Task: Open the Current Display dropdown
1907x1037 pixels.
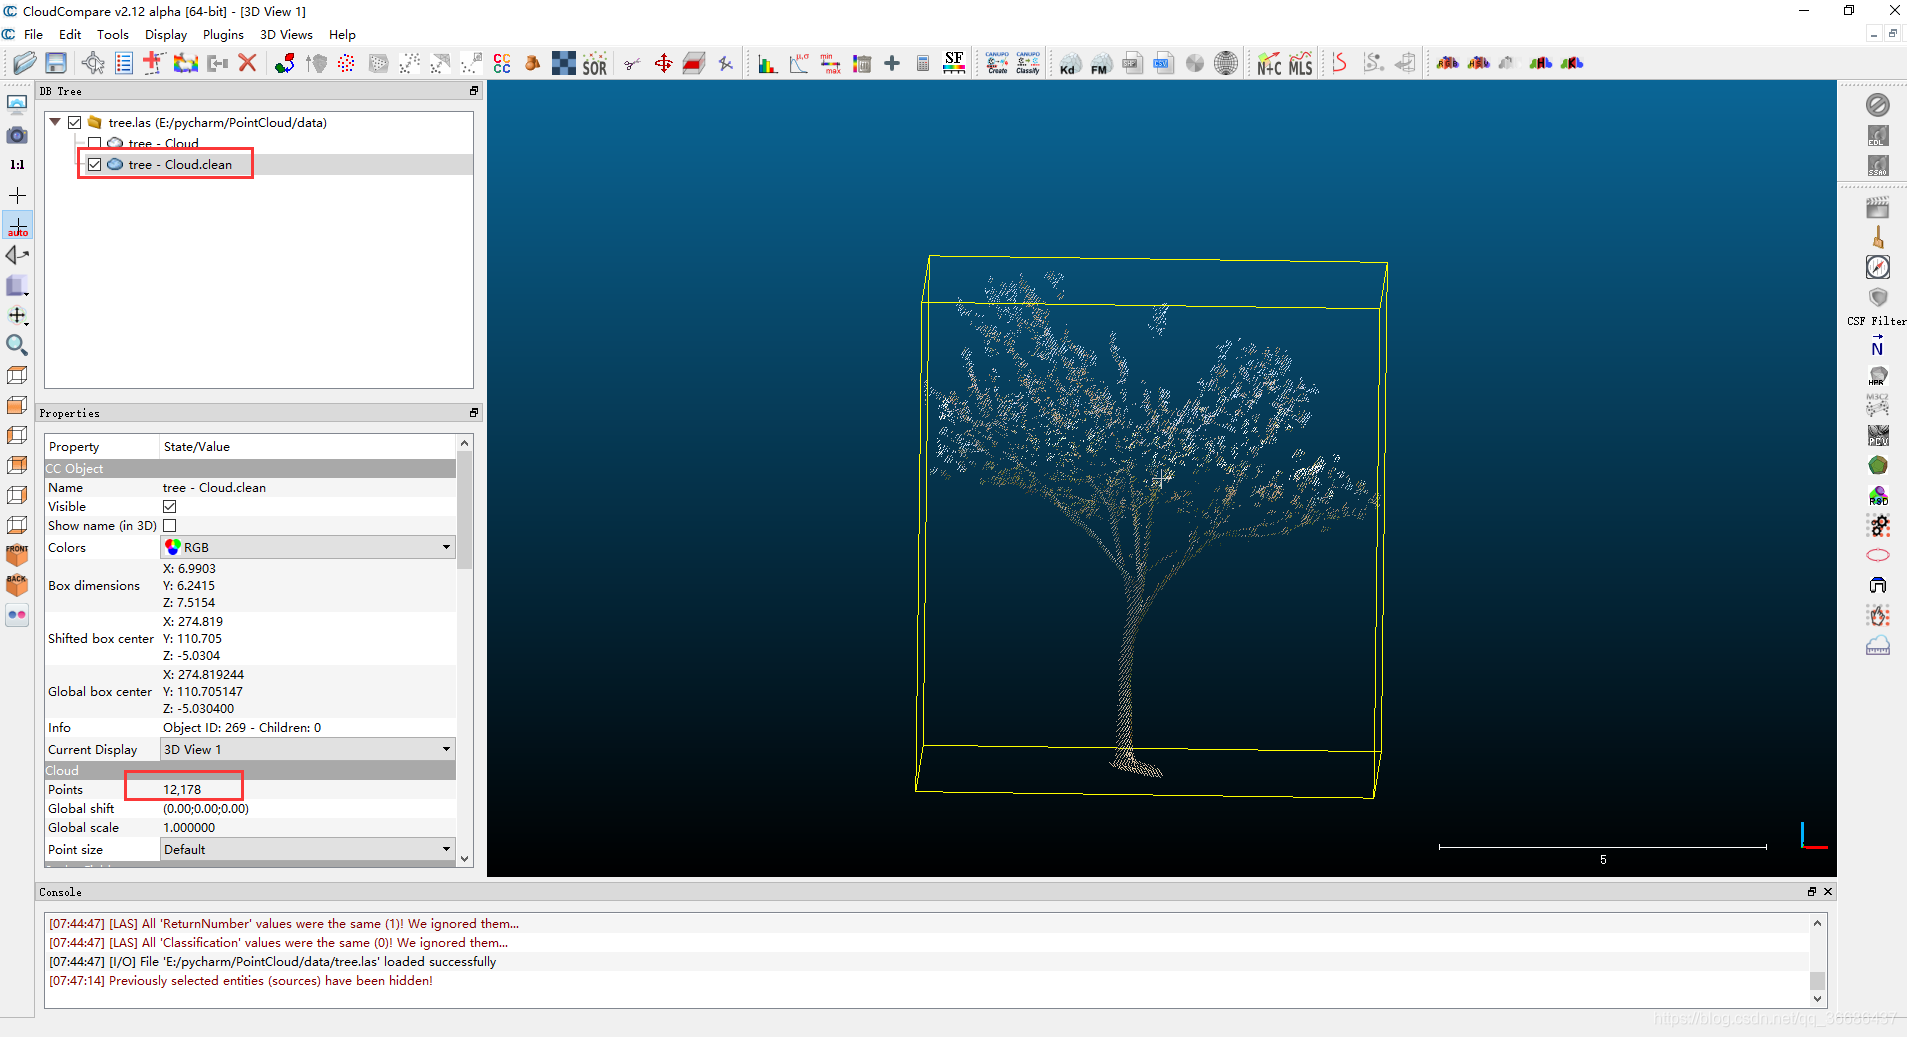Action: 308,750
